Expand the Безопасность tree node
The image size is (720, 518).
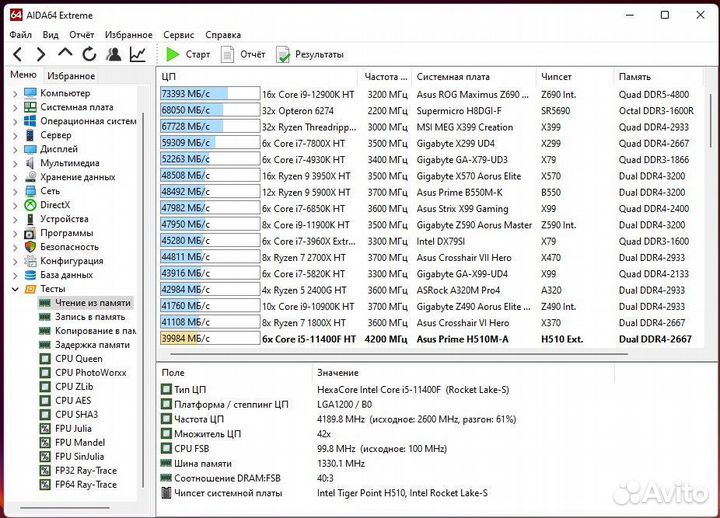[15, 247]
